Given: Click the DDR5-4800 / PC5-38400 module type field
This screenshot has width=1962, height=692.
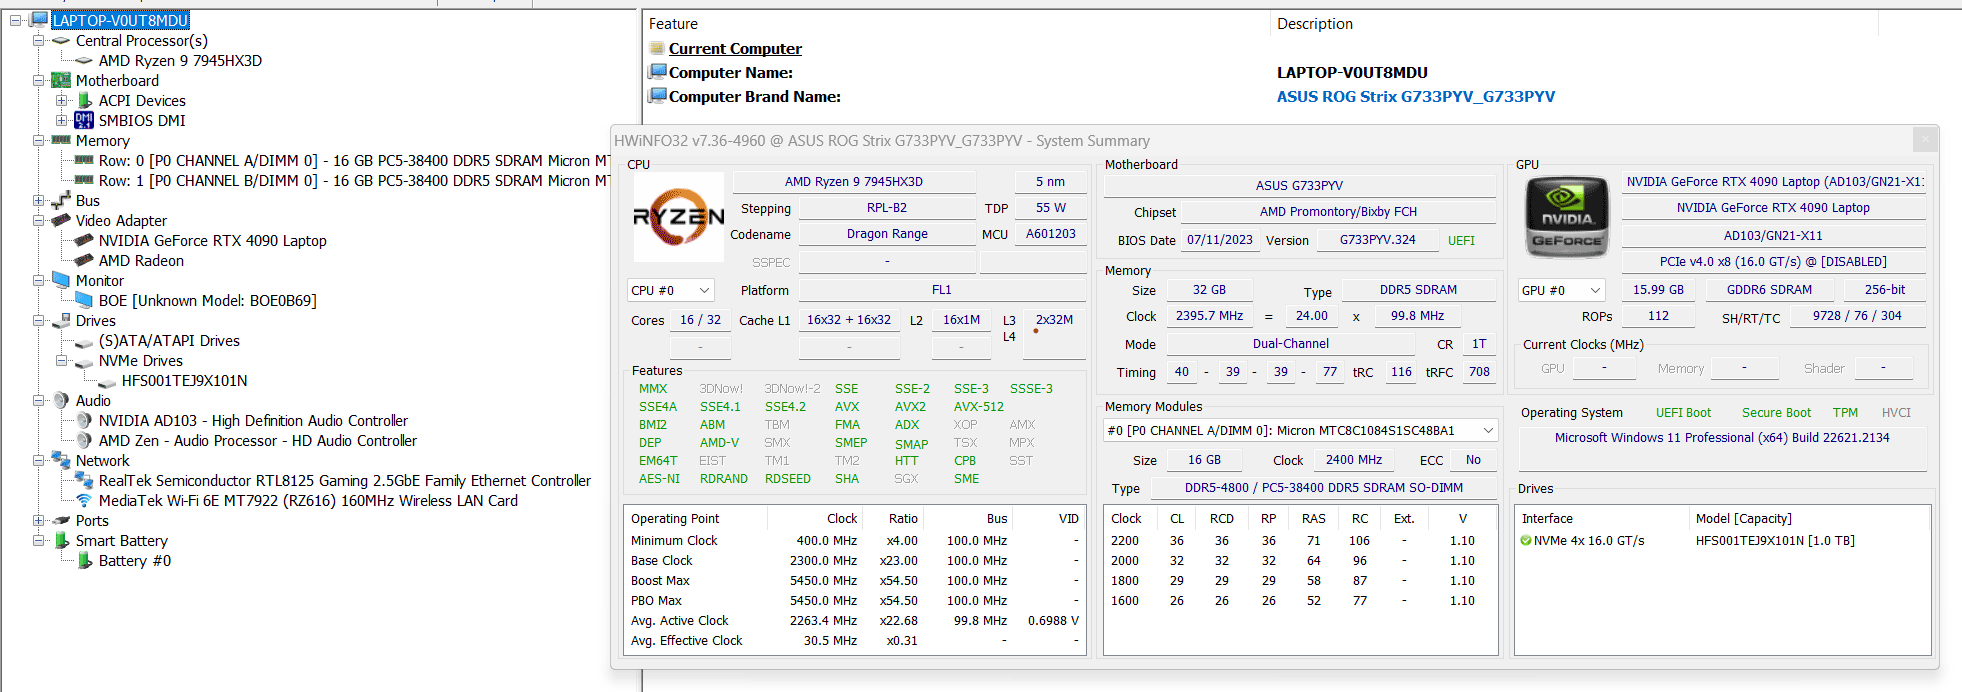Looking at the screenshot, I should point(1324,487).
